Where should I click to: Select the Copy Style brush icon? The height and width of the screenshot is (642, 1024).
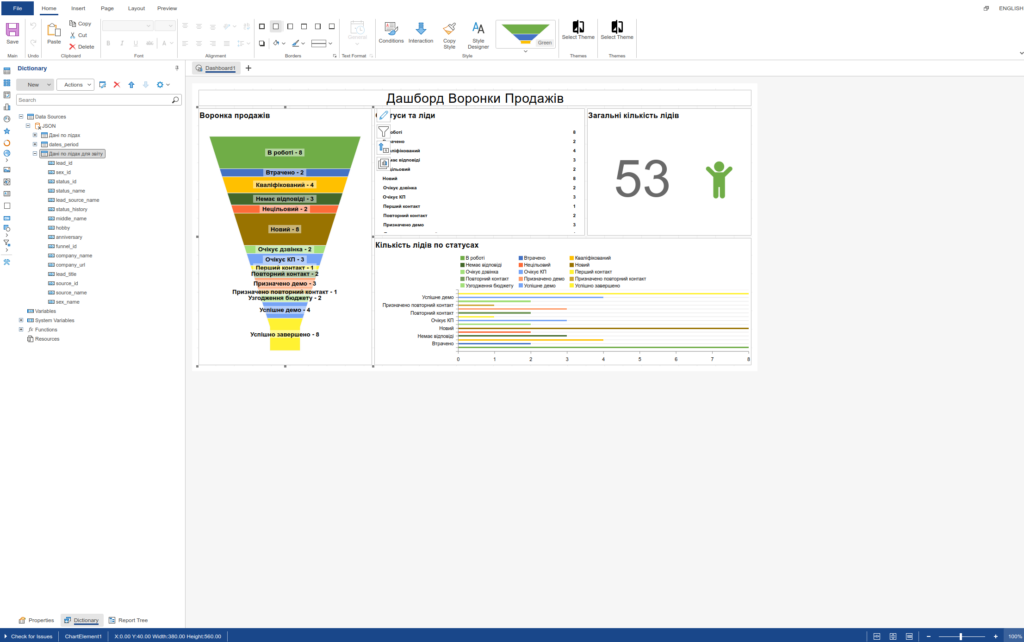point(449,30)
